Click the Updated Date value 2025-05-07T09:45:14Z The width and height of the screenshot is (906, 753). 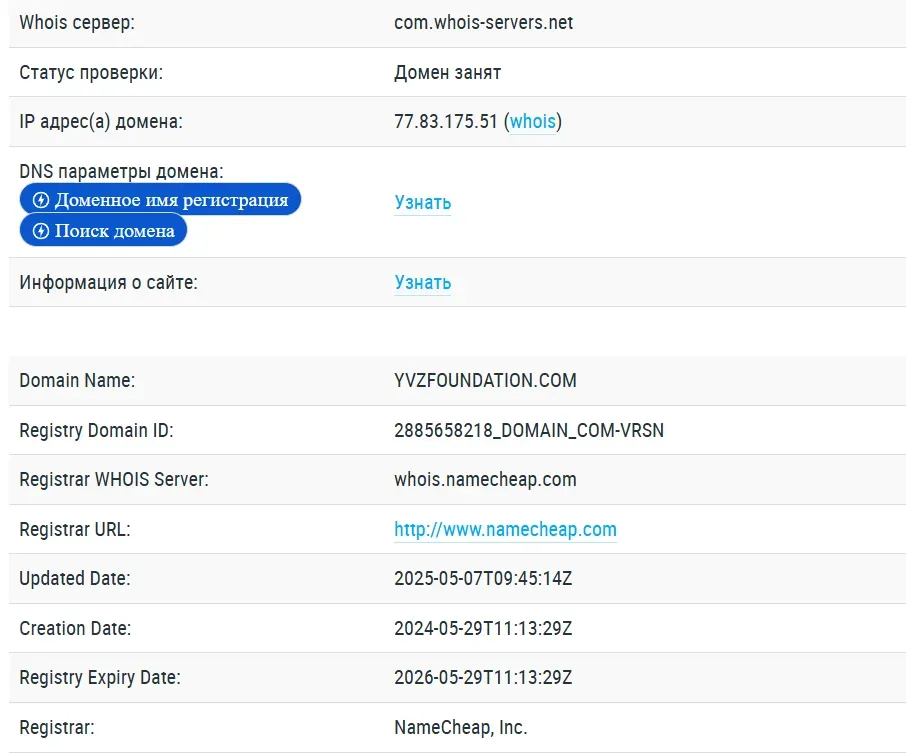pyautogui.click(x=483, y=579)
